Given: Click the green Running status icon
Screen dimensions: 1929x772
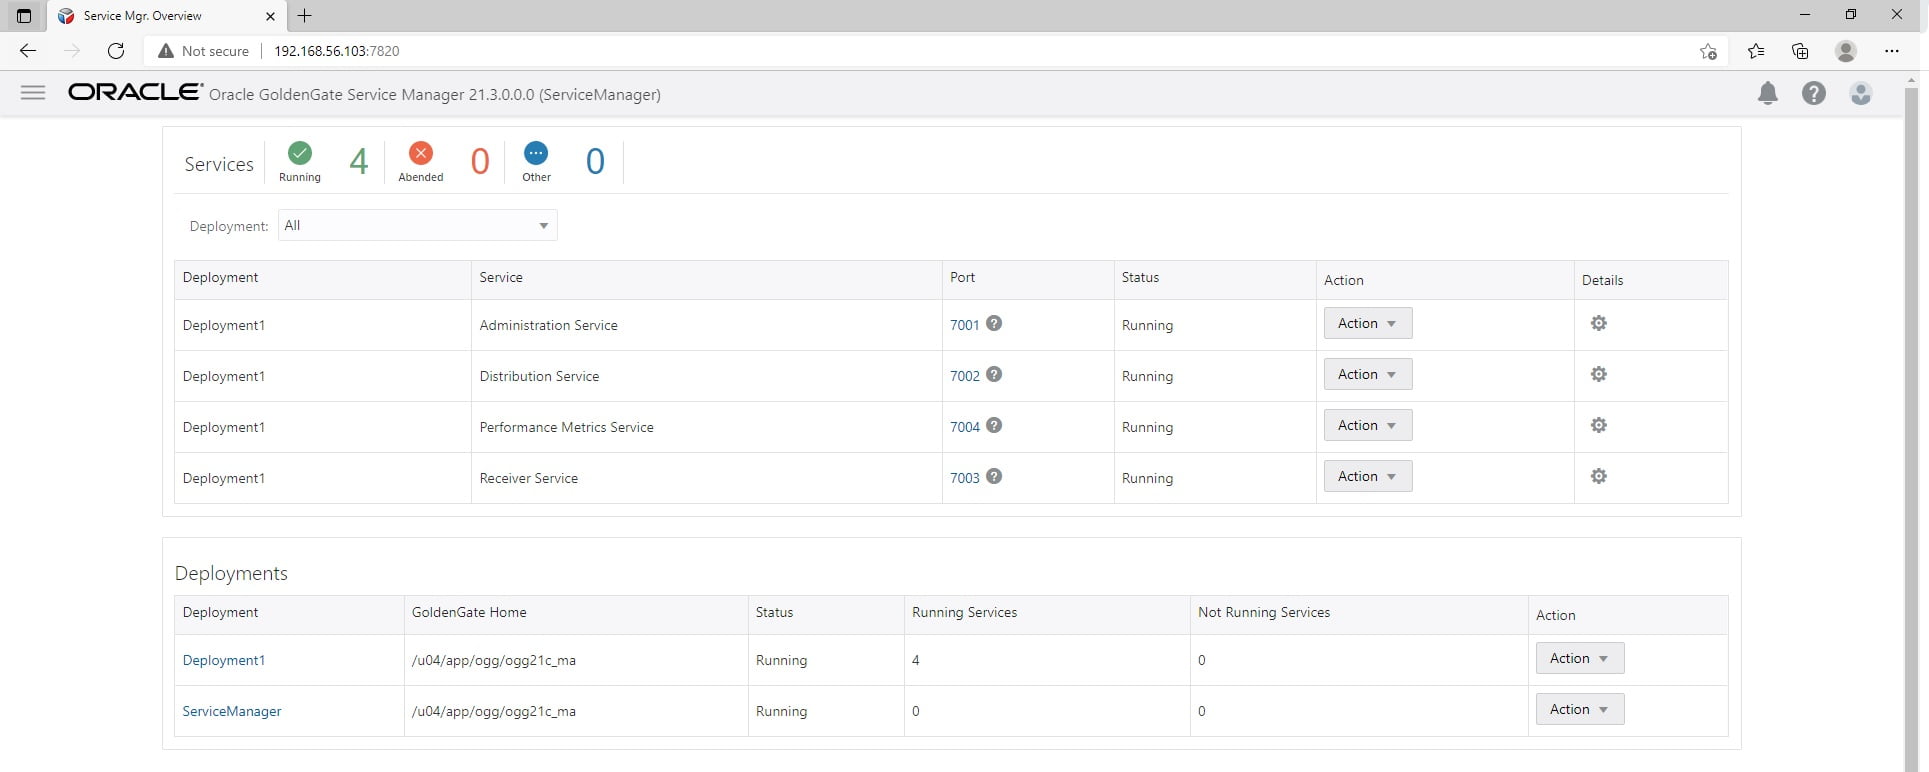Looking at the screenshot, I should point(300,153).
